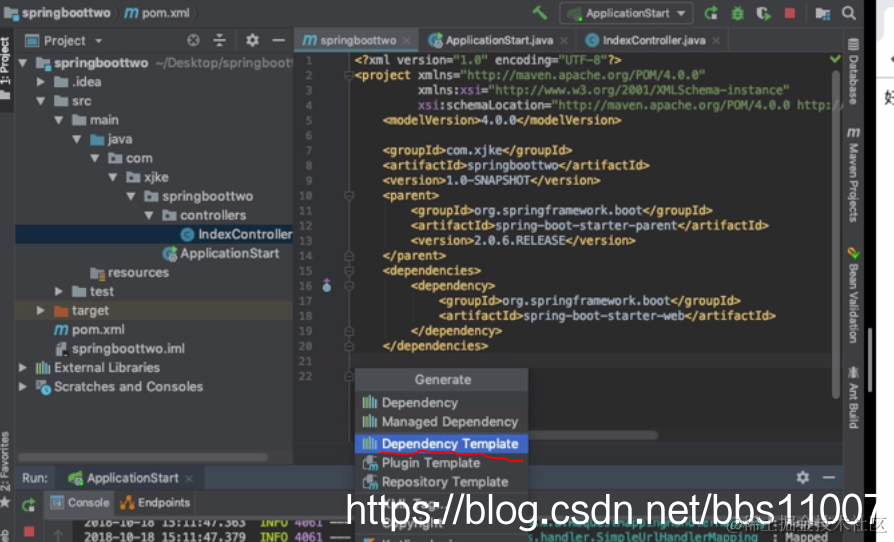894x542 pixels.
Task: Click the rerun icon in Run panel
Action: pos(28,504)
